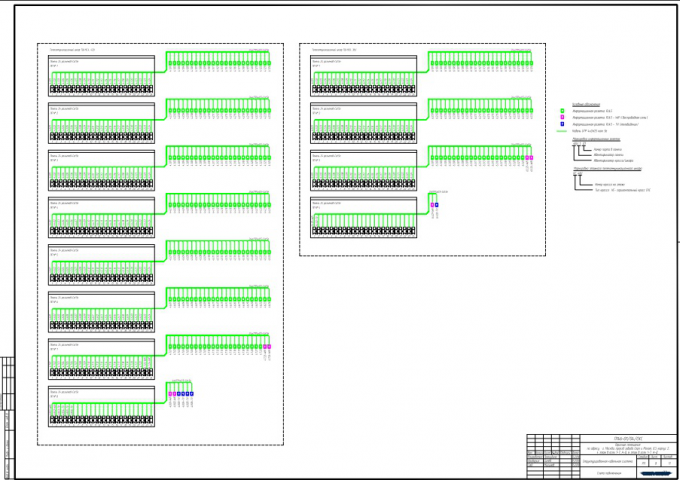This screenshot has height=480, width=680.
Task: Click the drawing code cell atop the title block
Action: [x=628, y=439]
